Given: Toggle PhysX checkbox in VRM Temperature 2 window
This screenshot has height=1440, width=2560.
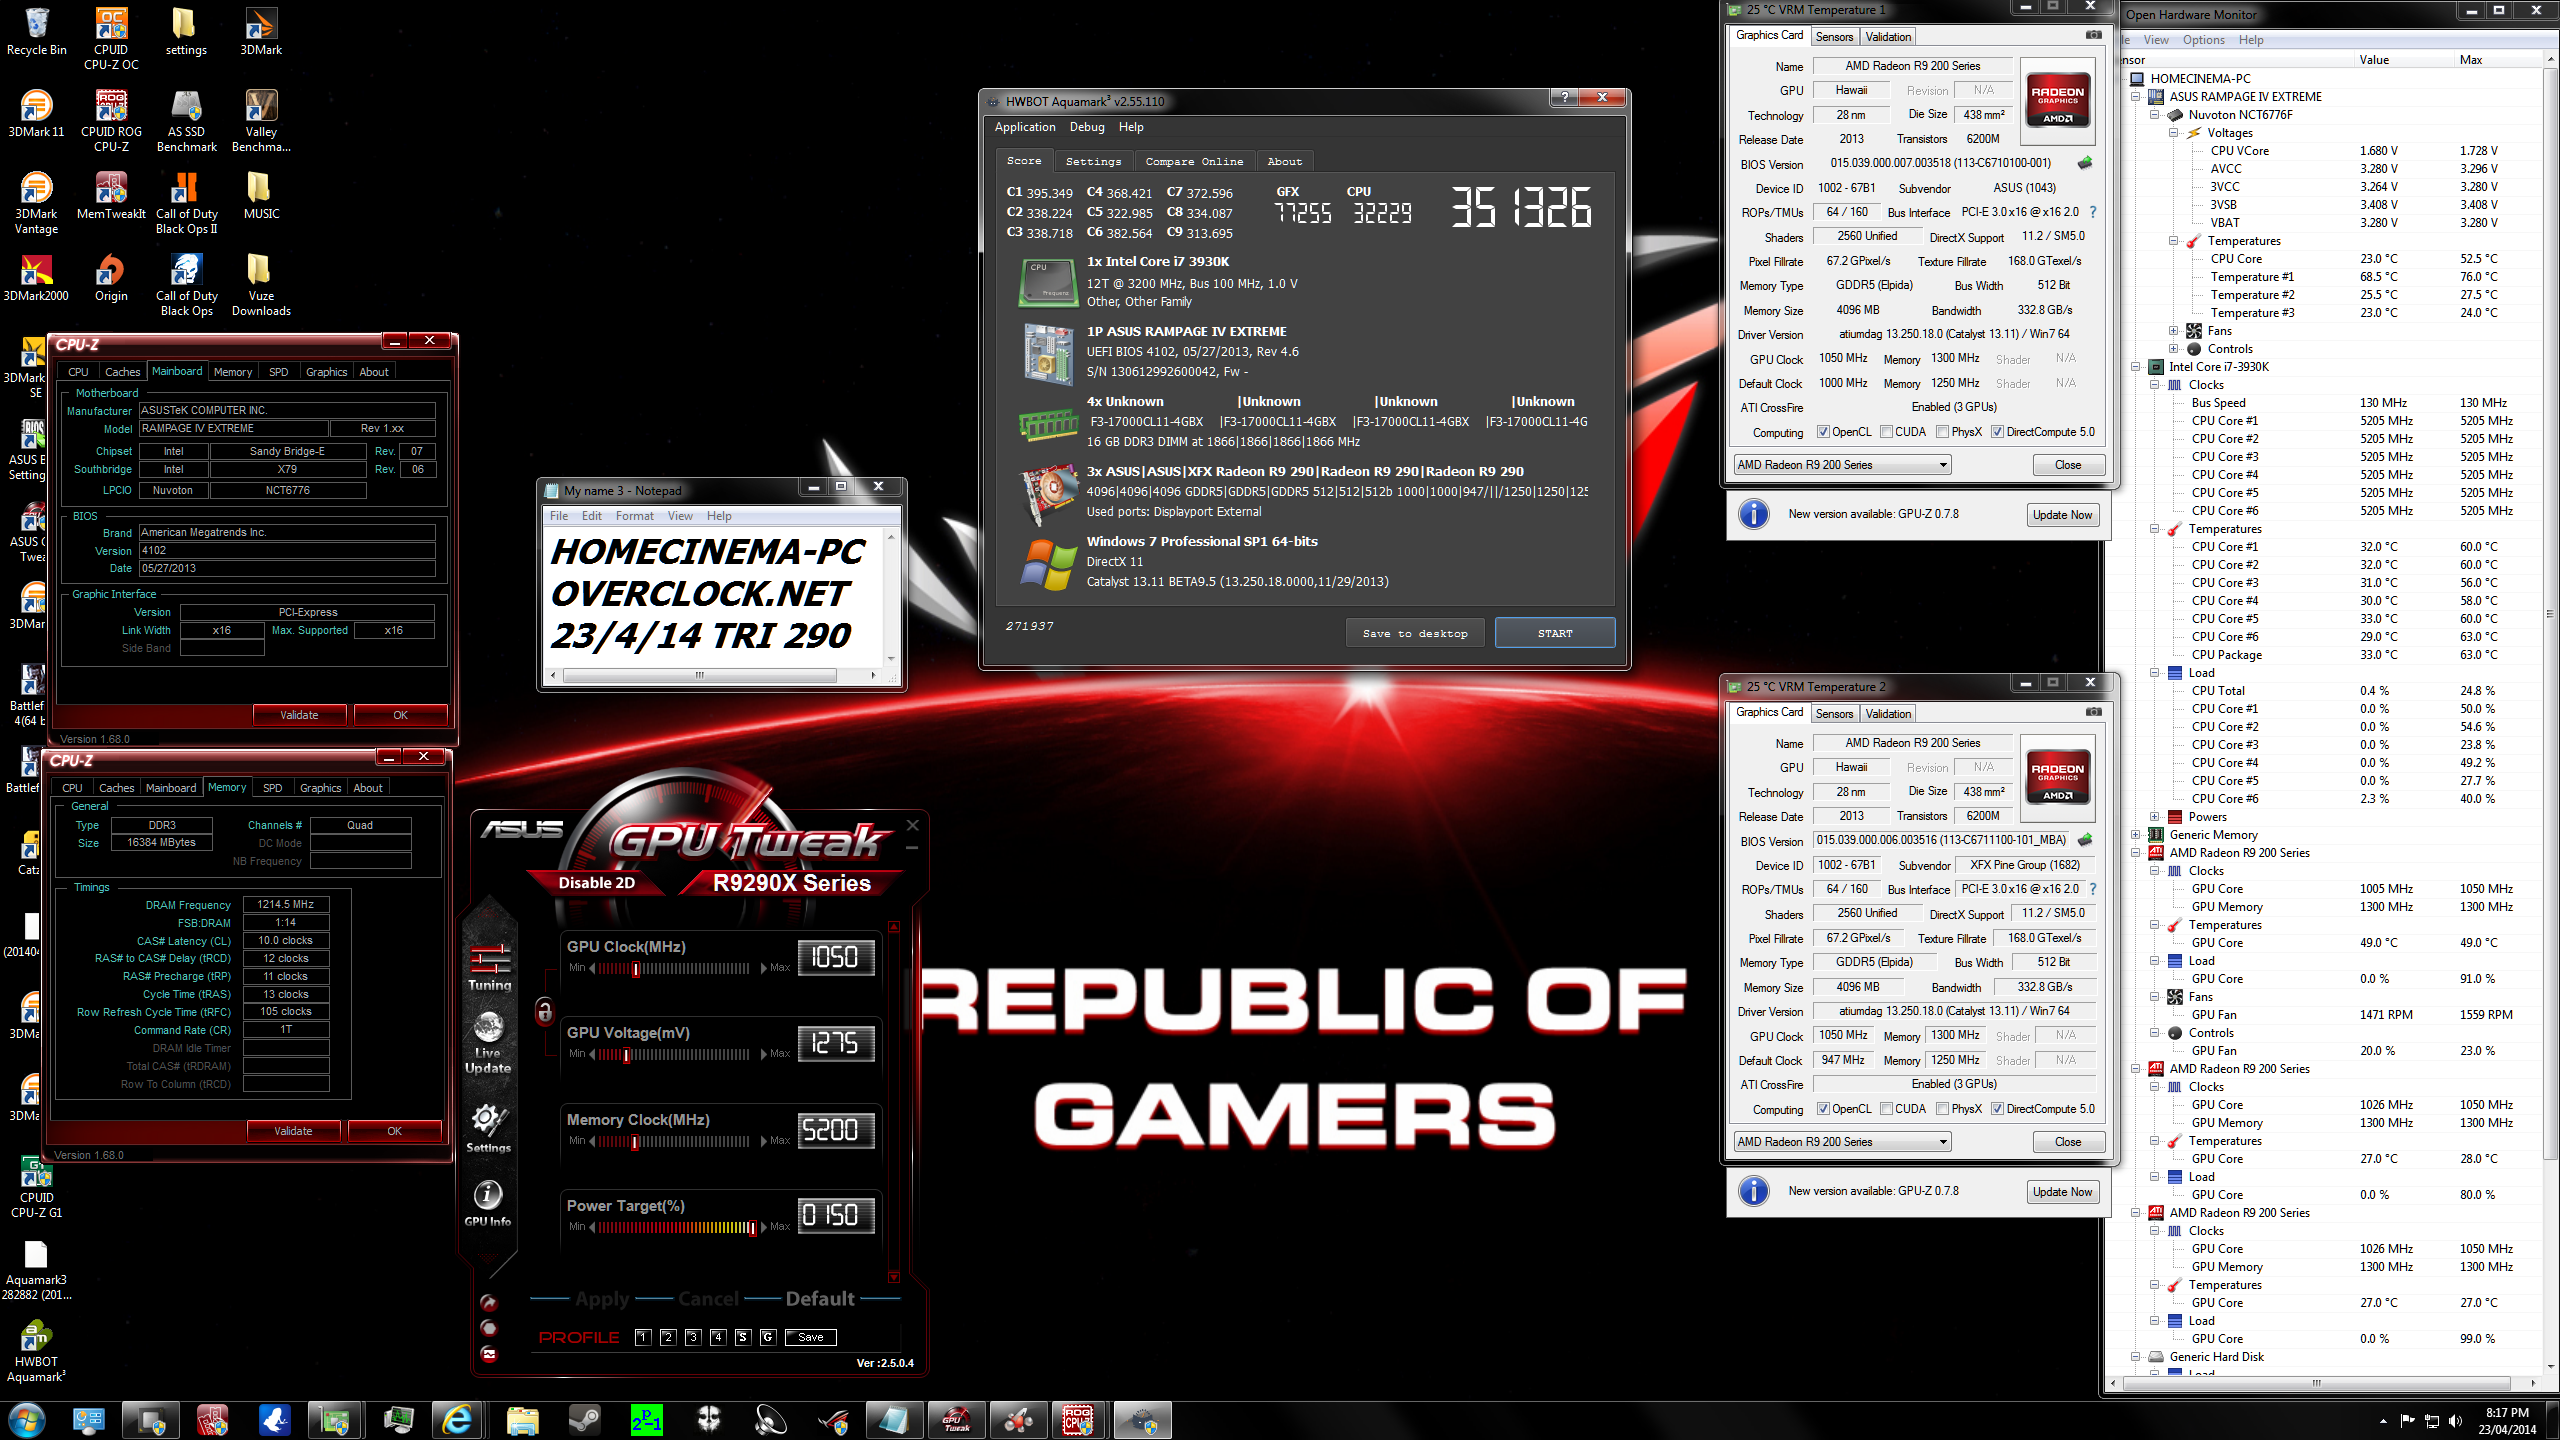Looking at the screenshot, I should click(1942, 1109).
